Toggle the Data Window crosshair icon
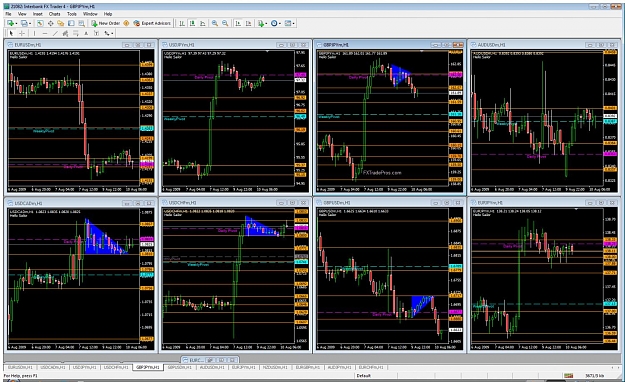625x382 pixels. pyautogui.click(x=51, y=23)
